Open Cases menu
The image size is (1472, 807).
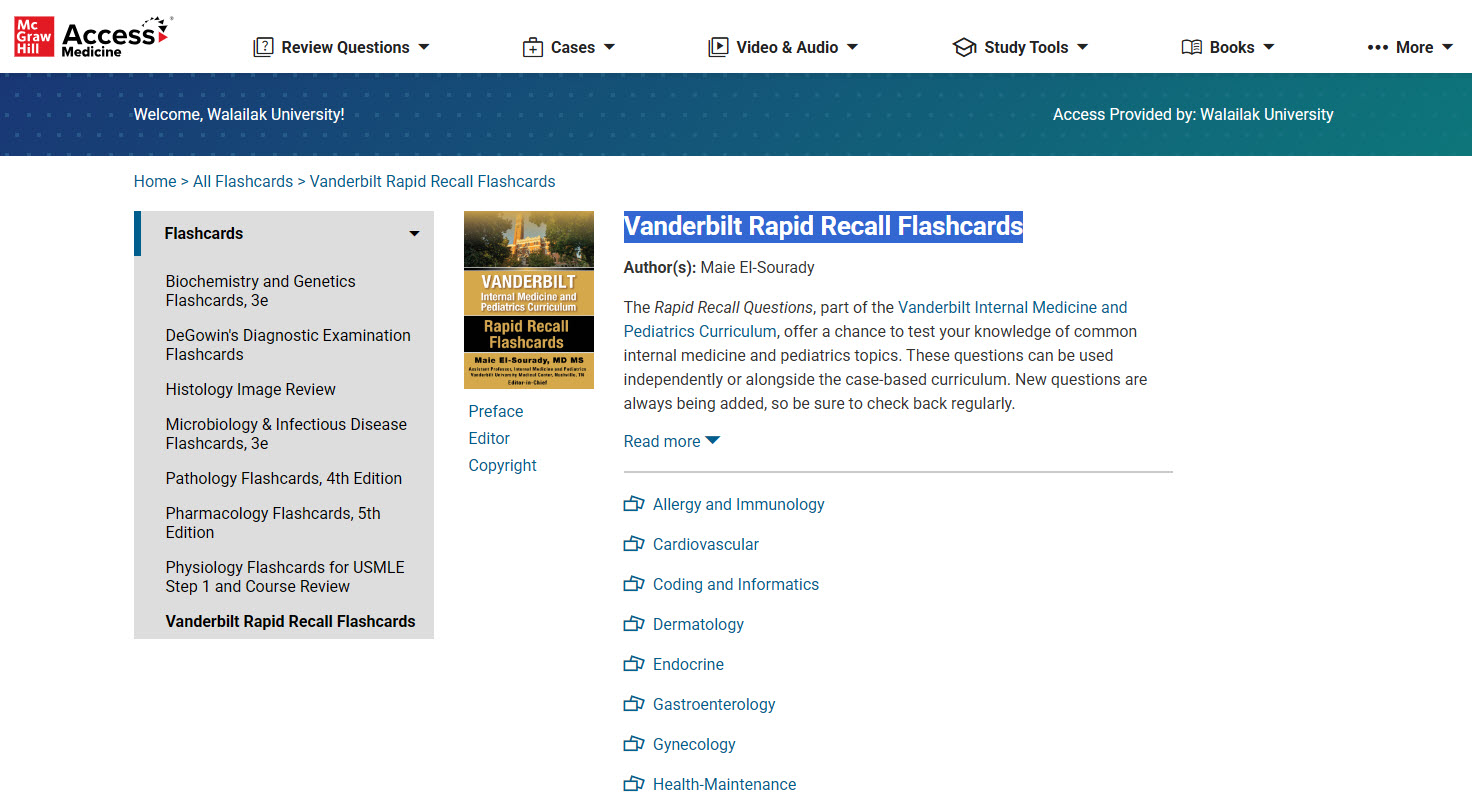569,47
